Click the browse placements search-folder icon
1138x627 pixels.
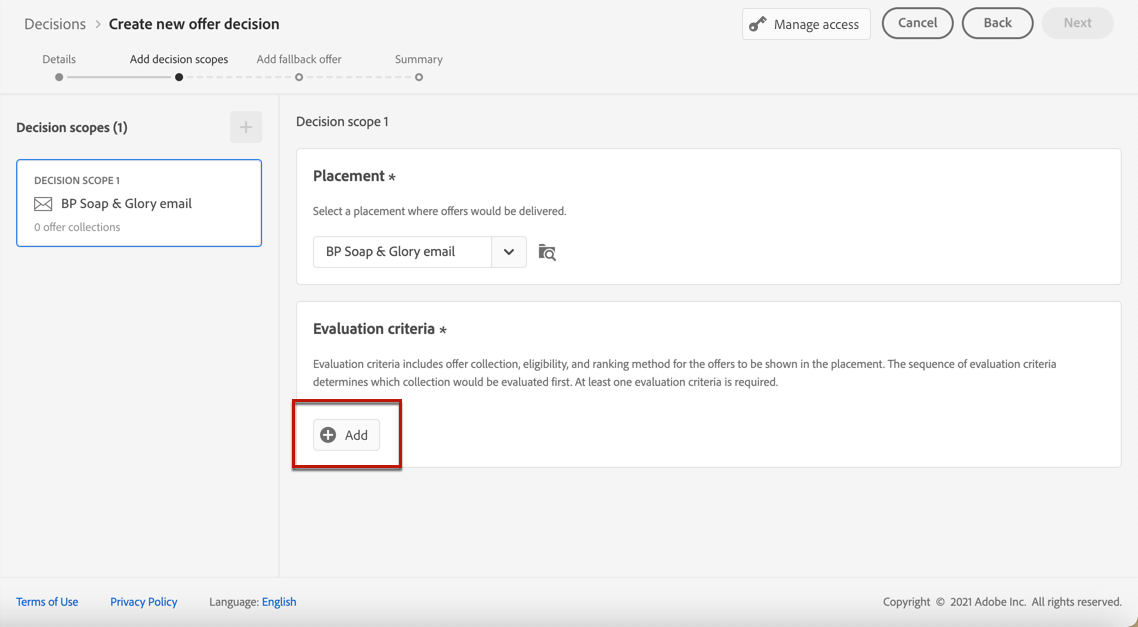tap(547, 252)
